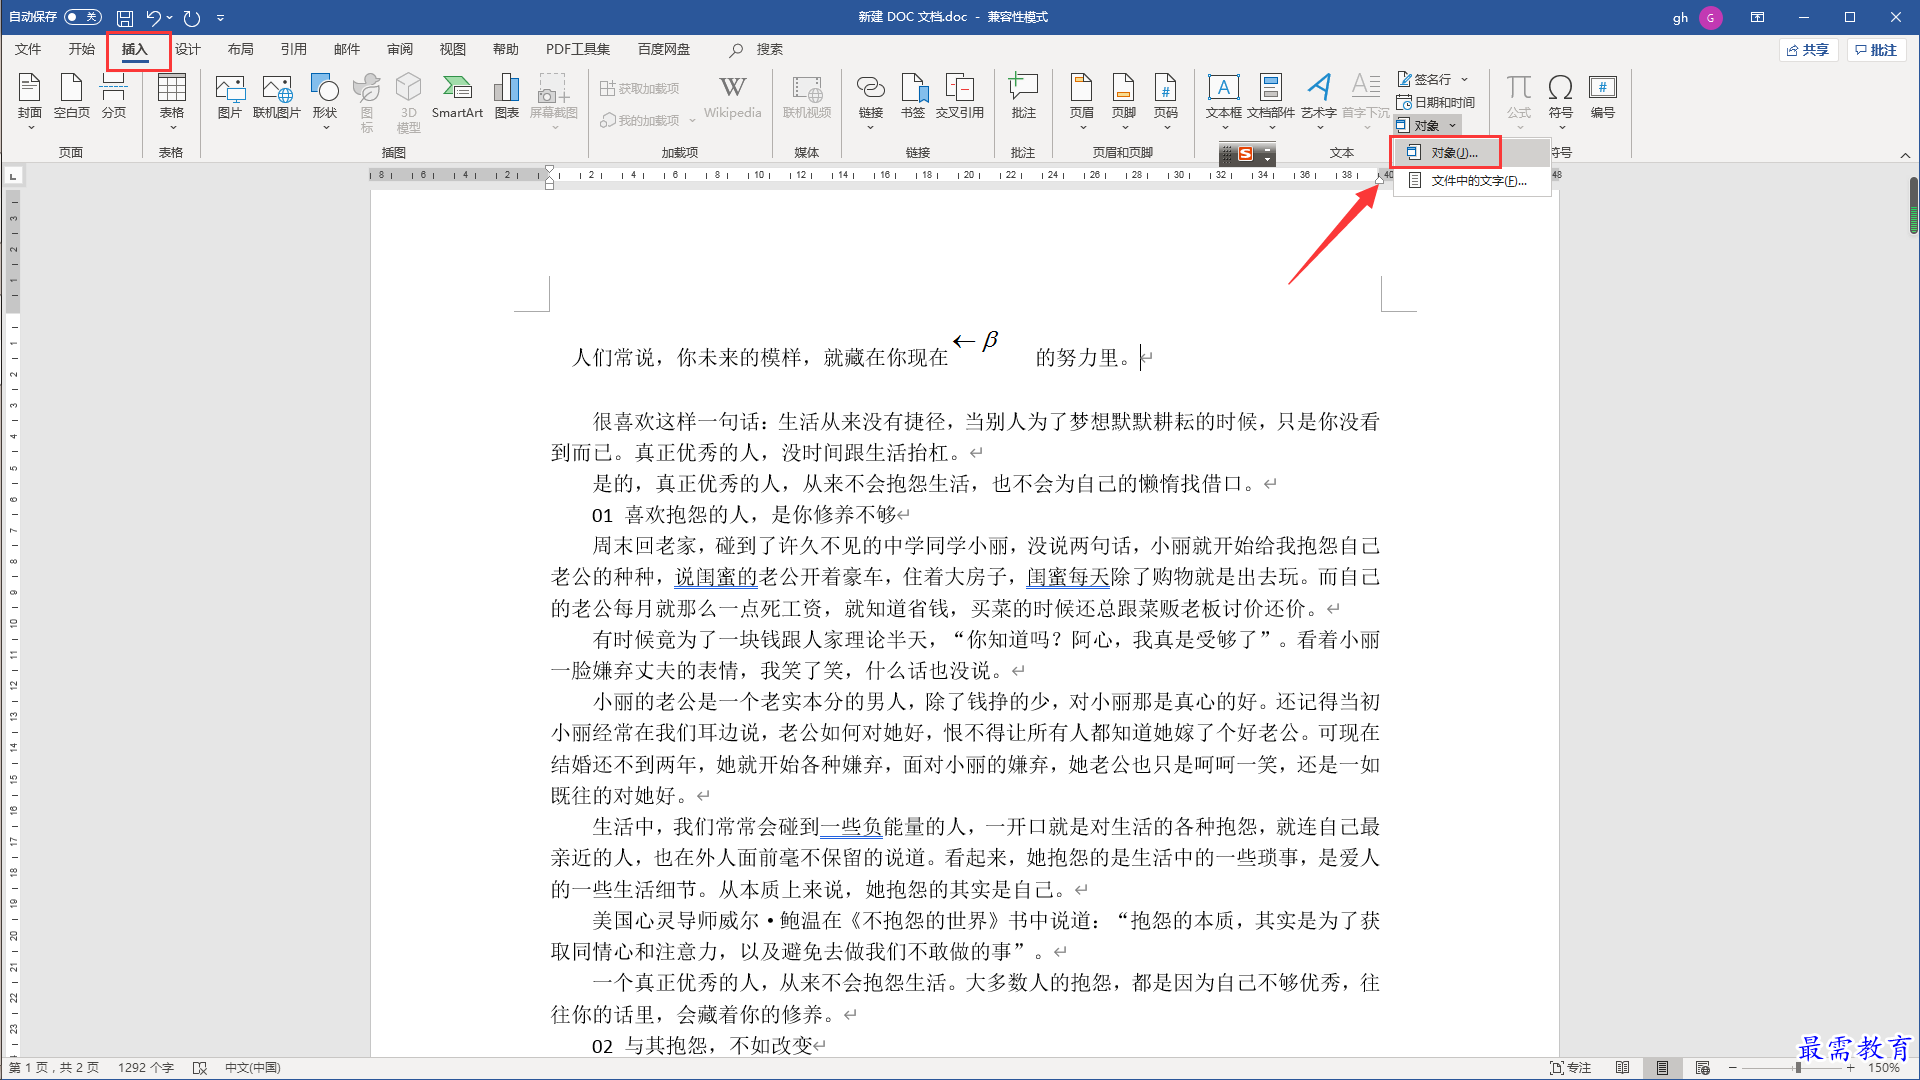Switch to the Home (开始) tab
Image resolution: width=1920 pixels, height=1080 pixels.
81,49
